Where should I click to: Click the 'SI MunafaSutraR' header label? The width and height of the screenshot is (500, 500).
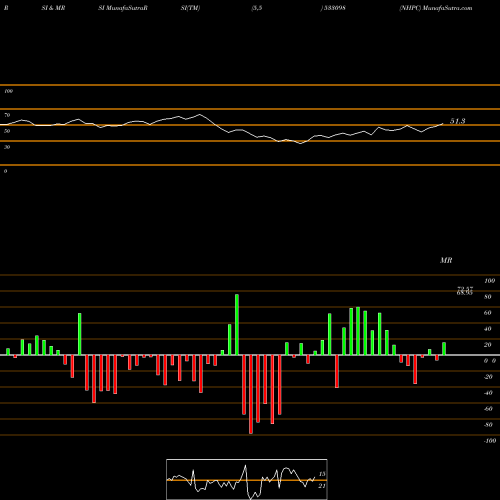[x=123, y=8]
